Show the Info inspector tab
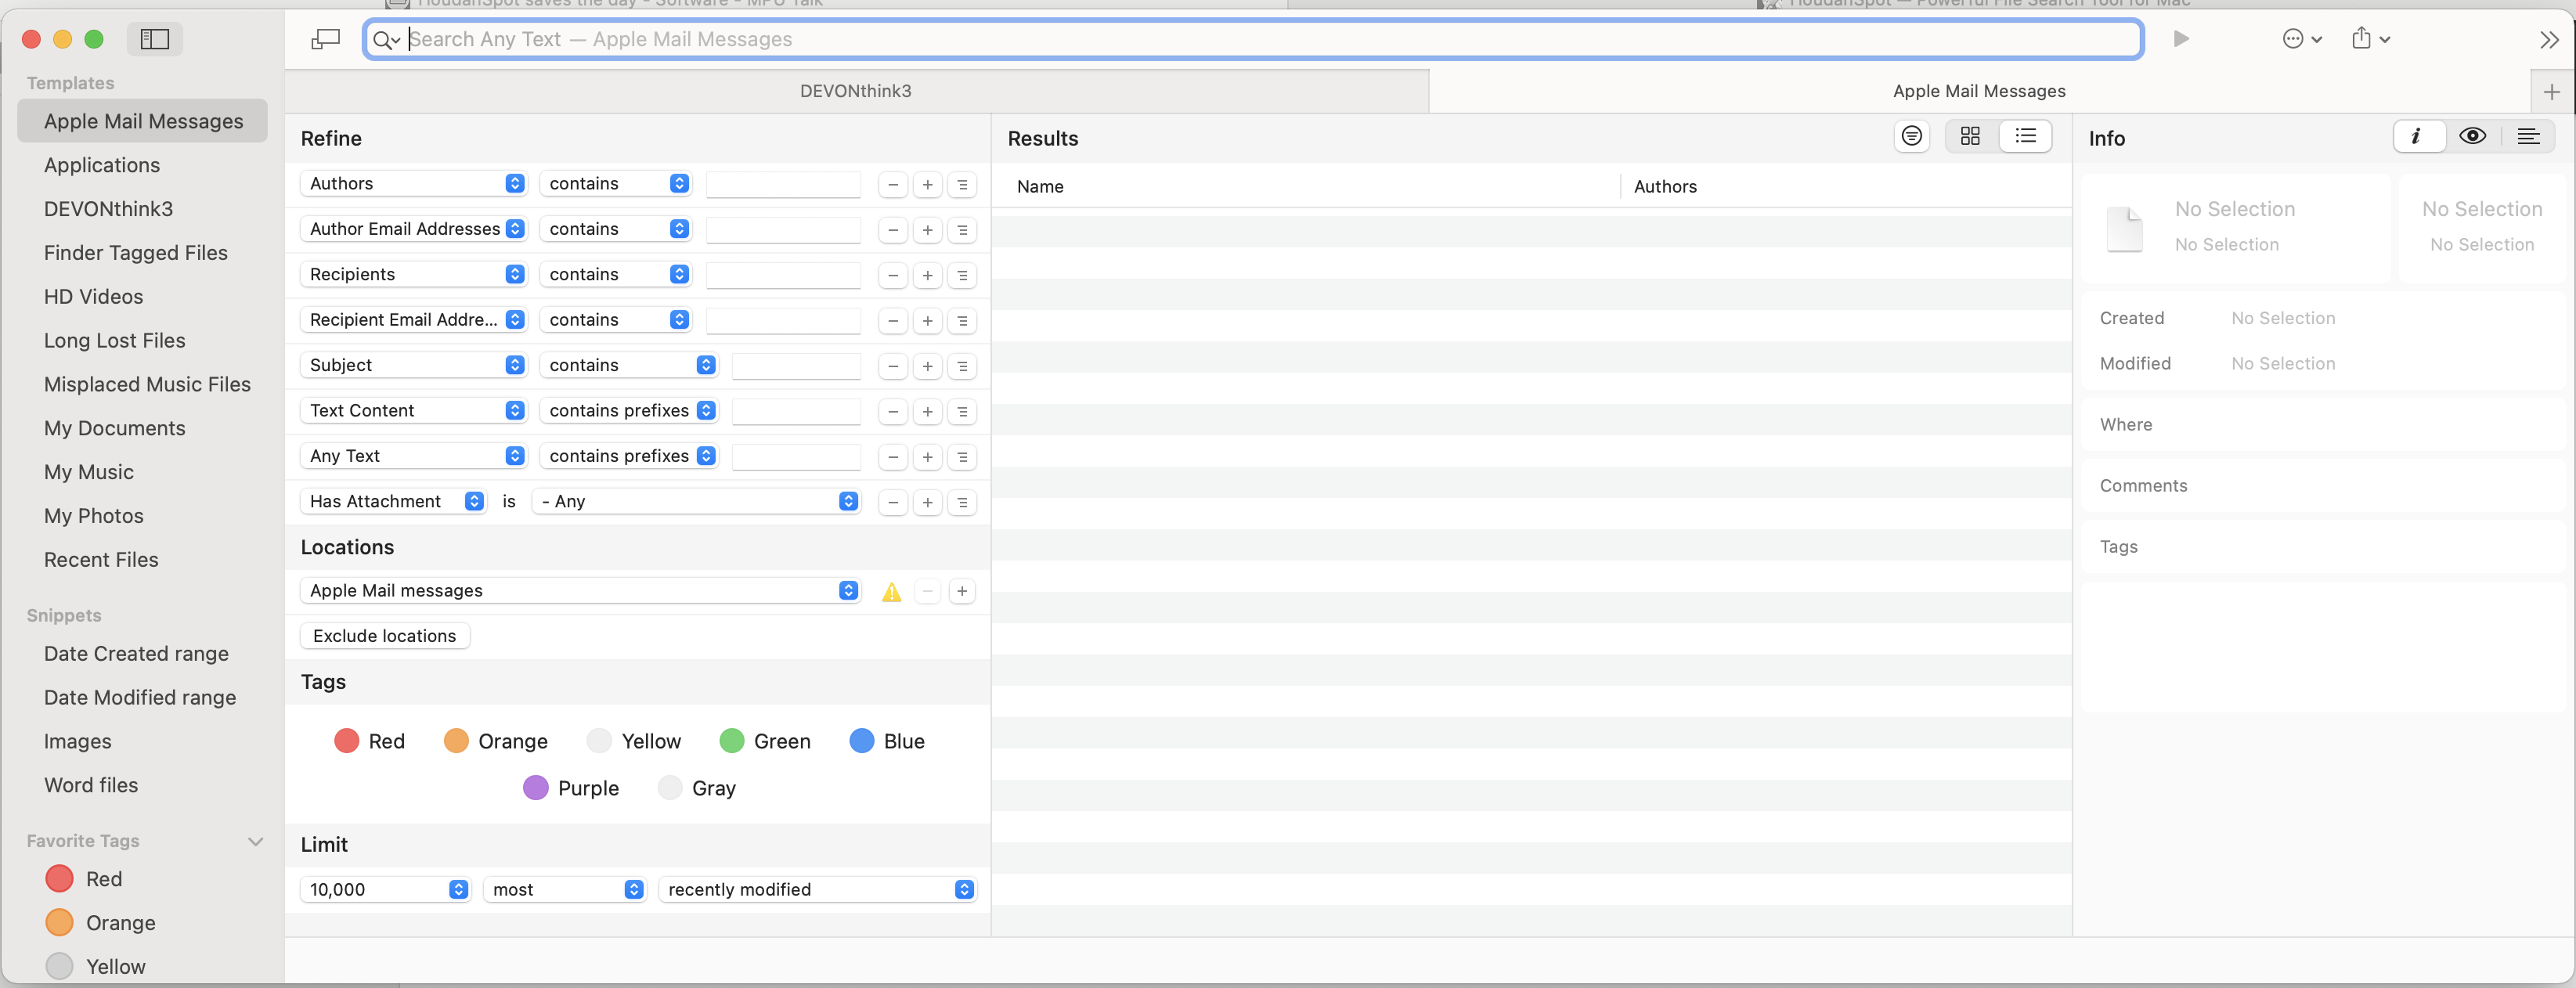This screenshot has height=988, width=2576. 2417,136
